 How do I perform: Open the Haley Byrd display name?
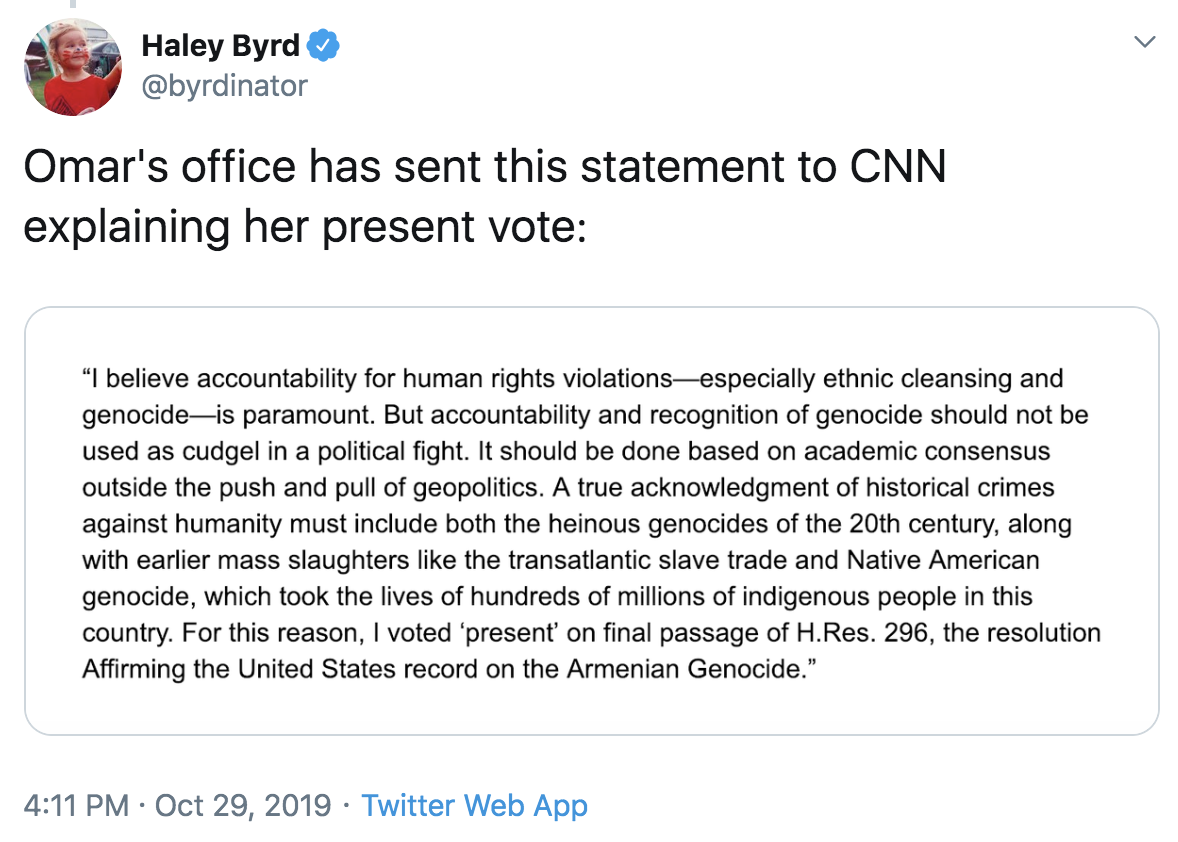220,45
